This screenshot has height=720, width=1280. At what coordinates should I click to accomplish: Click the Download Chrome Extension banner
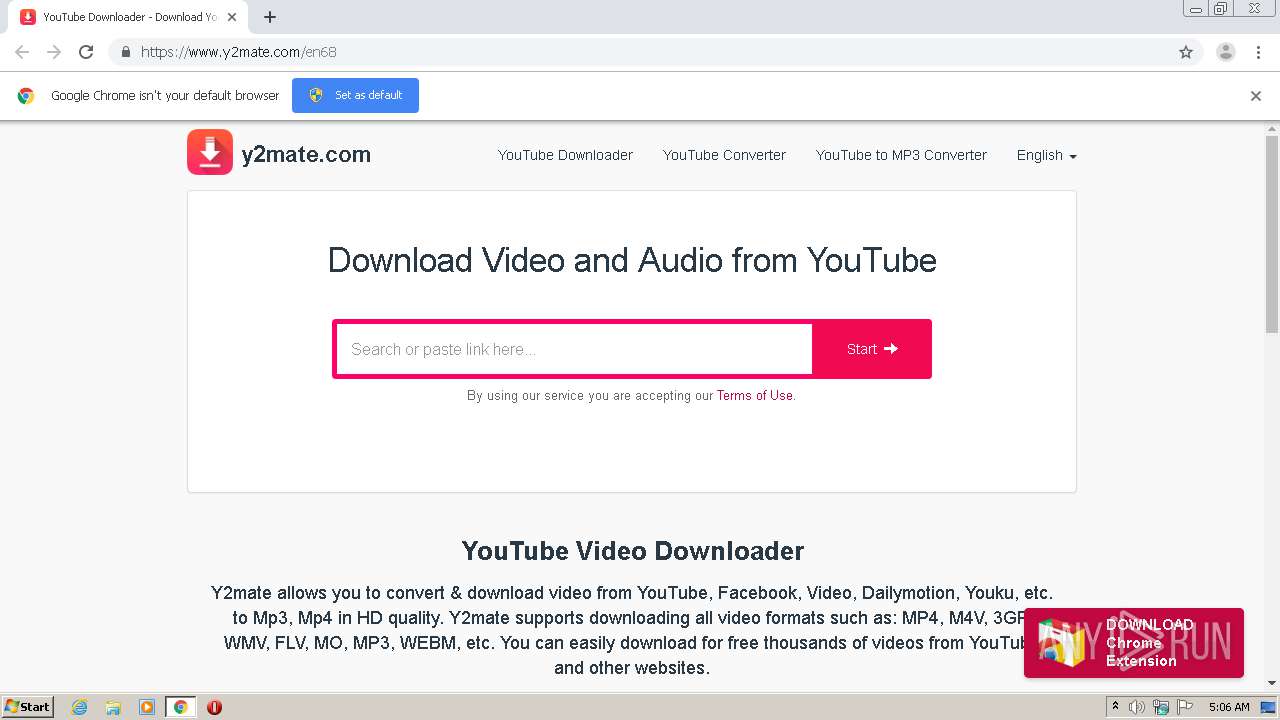[1134, 643]
